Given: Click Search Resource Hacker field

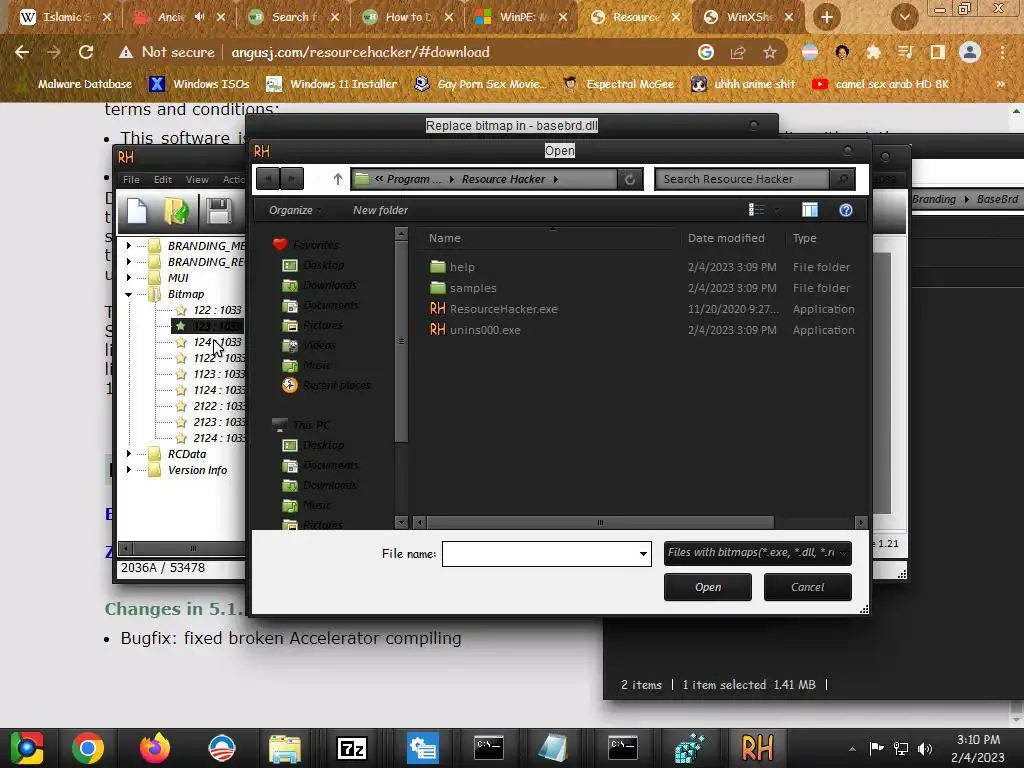Looking at the screenshot, I should click(x=743, y=179).
